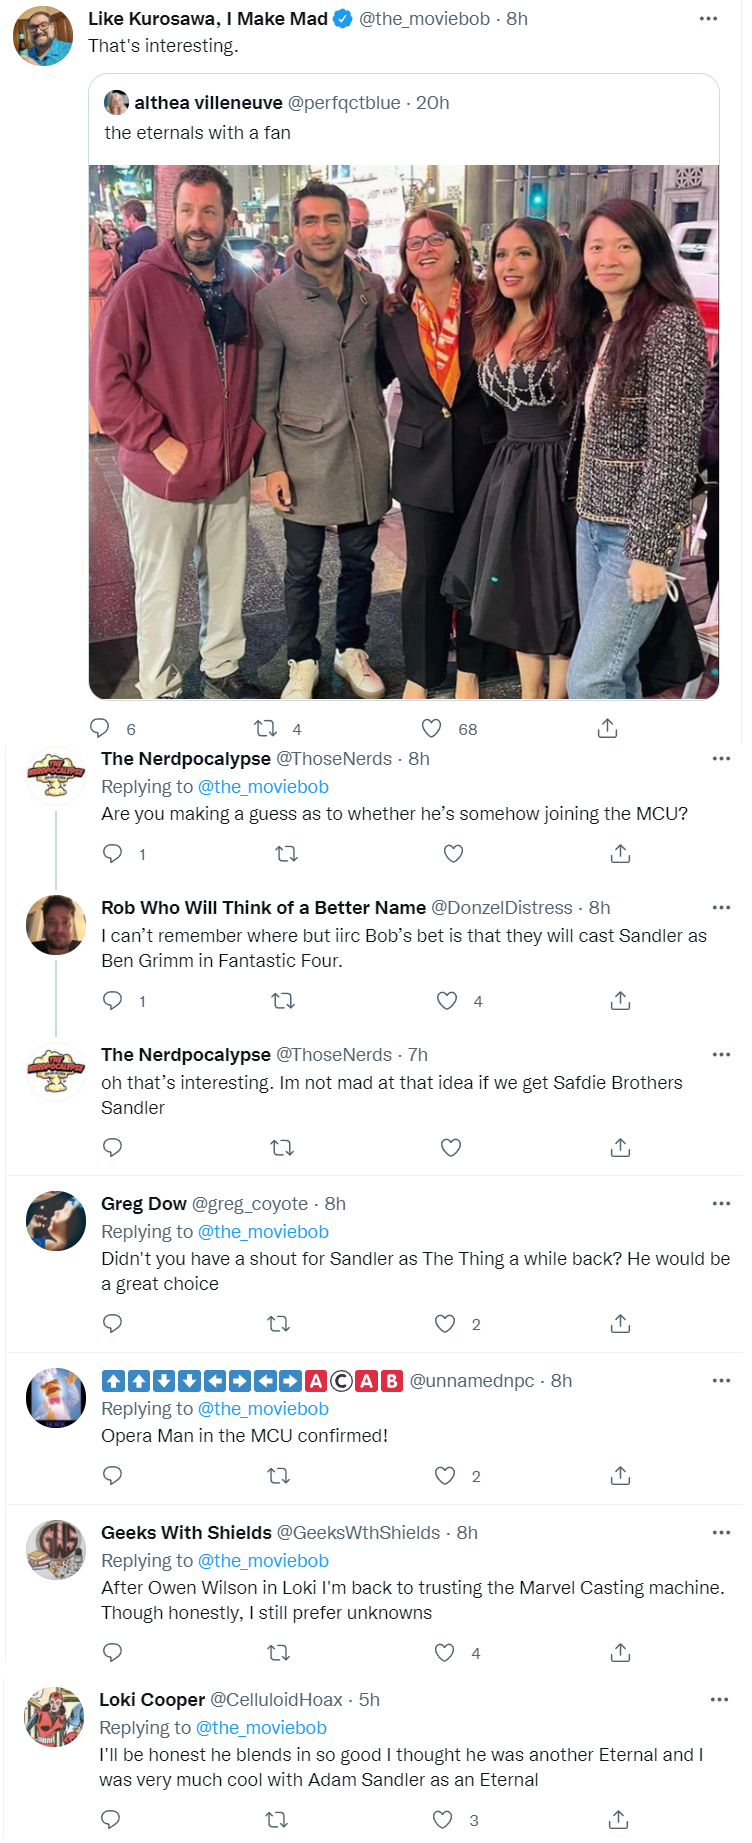The height and width of the screenshot is (1843, 752).
Task: Reply to Rob's Ben Grimm tweet
Action: point(113,1000)
